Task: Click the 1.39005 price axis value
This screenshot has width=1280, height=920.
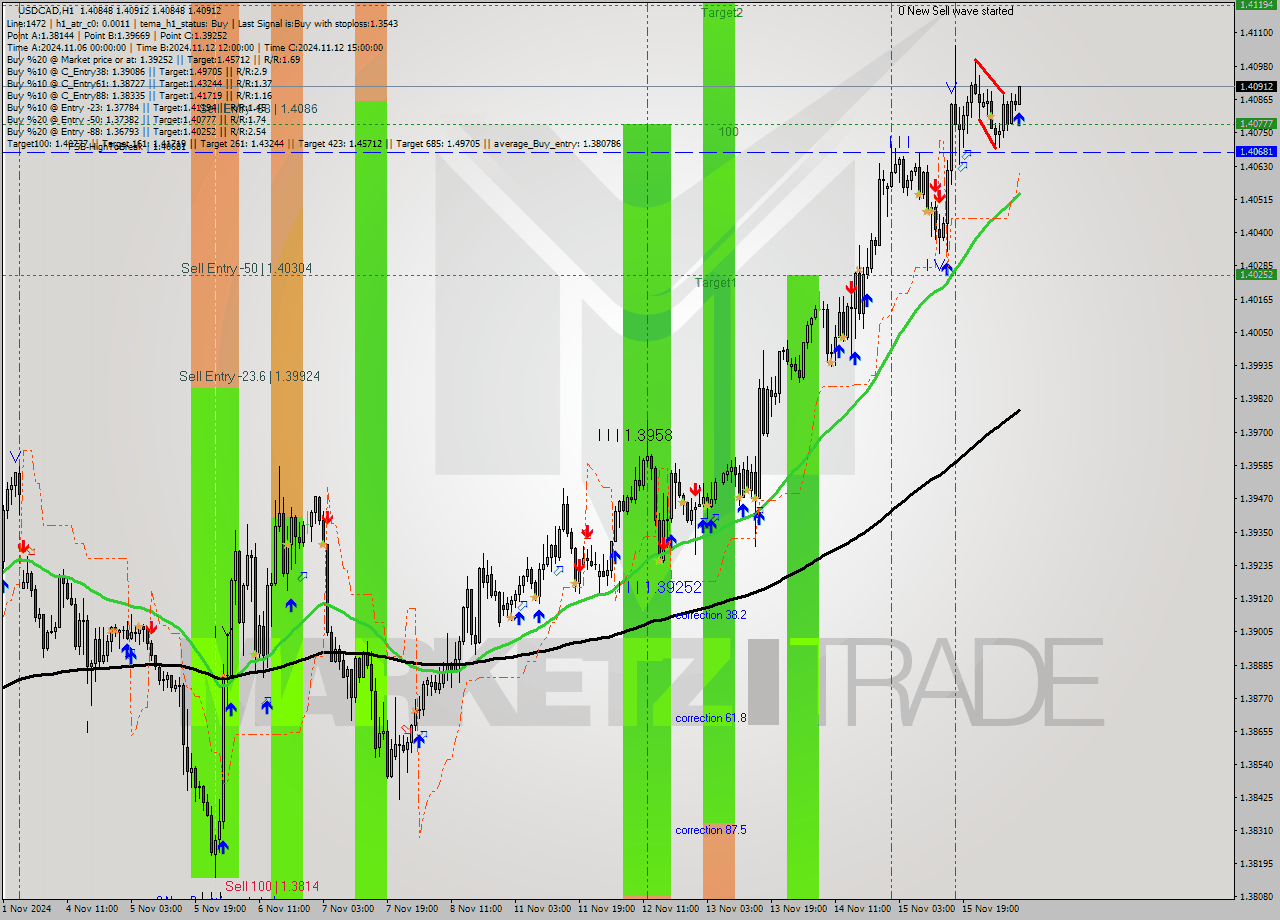Action: point(1256,631)
